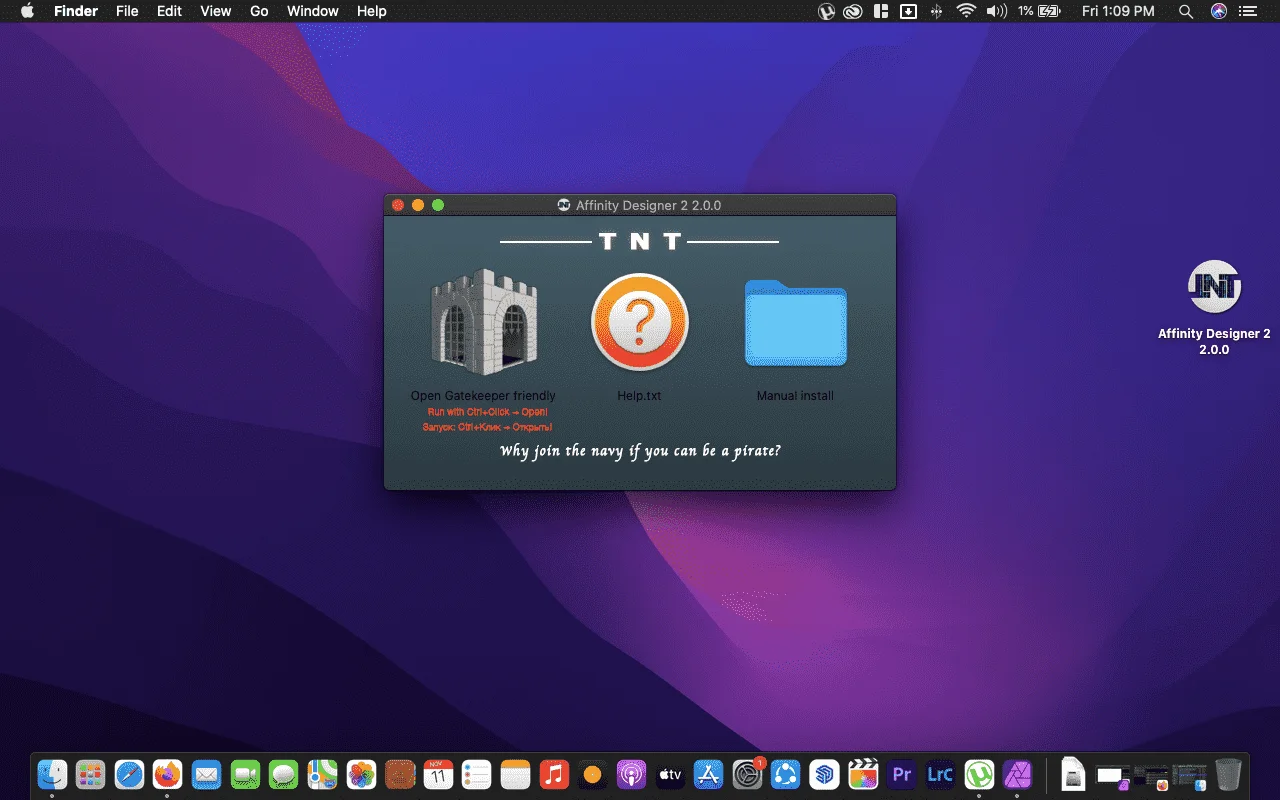Open FaceTime from the Dock
The image size is (1280, 800).
[245, 774]
